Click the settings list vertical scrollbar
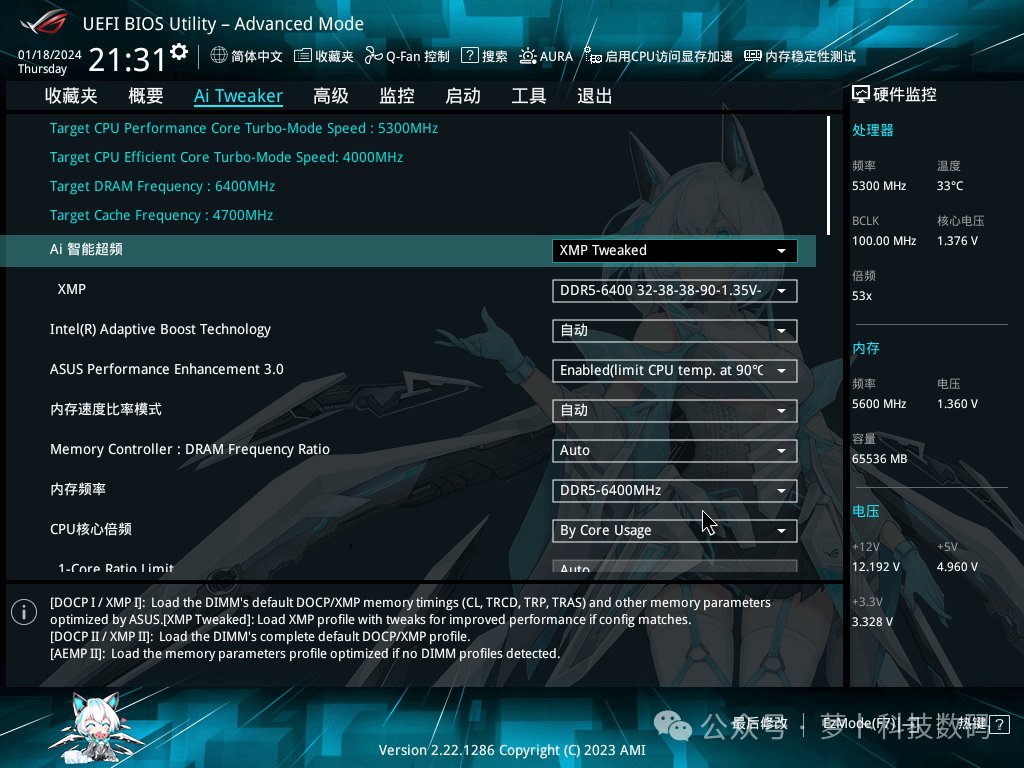1024x768 pixels. click(x=828, y=175)
